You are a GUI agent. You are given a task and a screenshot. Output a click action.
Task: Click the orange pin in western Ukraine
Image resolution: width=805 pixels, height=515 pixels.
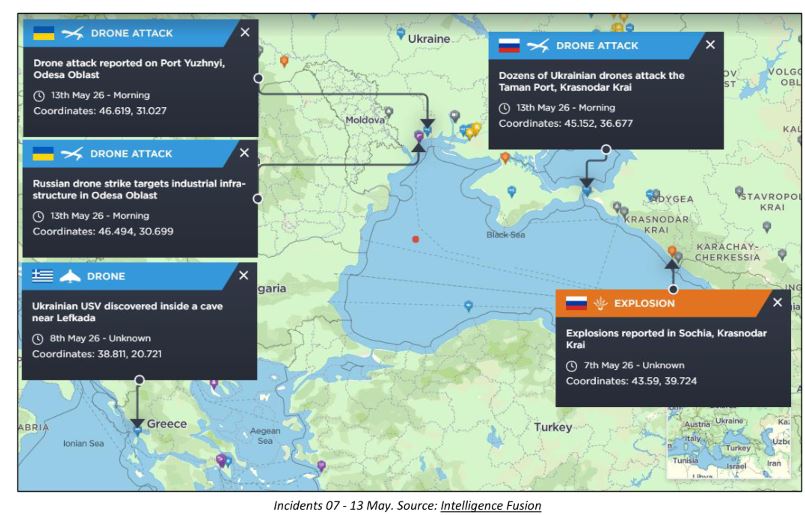[x=284, y=62]
